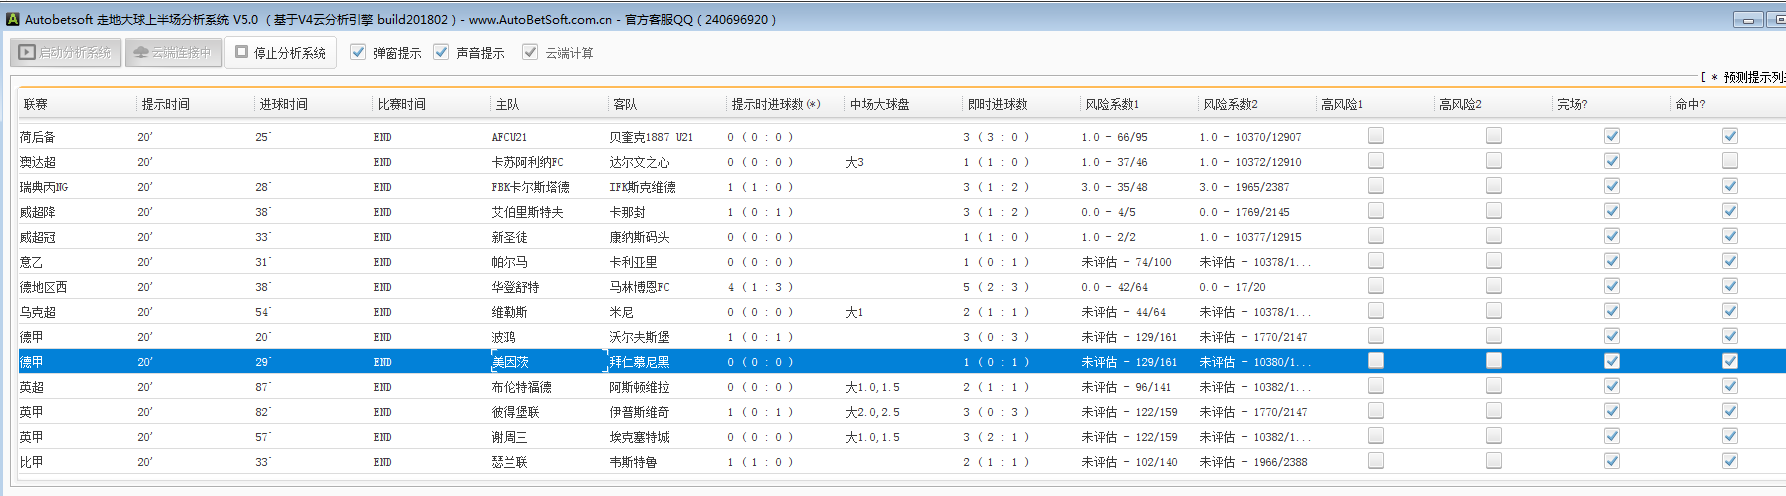This screenshot has height=496, width=1786.
Task: Toggle the 弹窗提示 checkbox
Action: click(358, 52)
